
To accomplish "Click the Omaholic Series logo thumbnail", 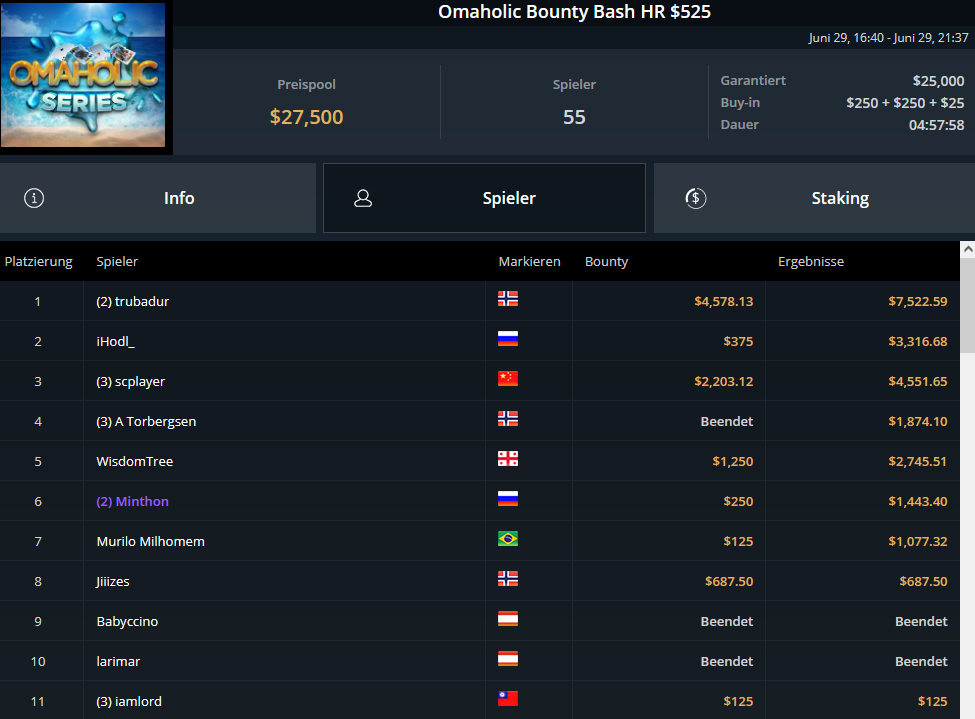I will (x=83, y=75).
